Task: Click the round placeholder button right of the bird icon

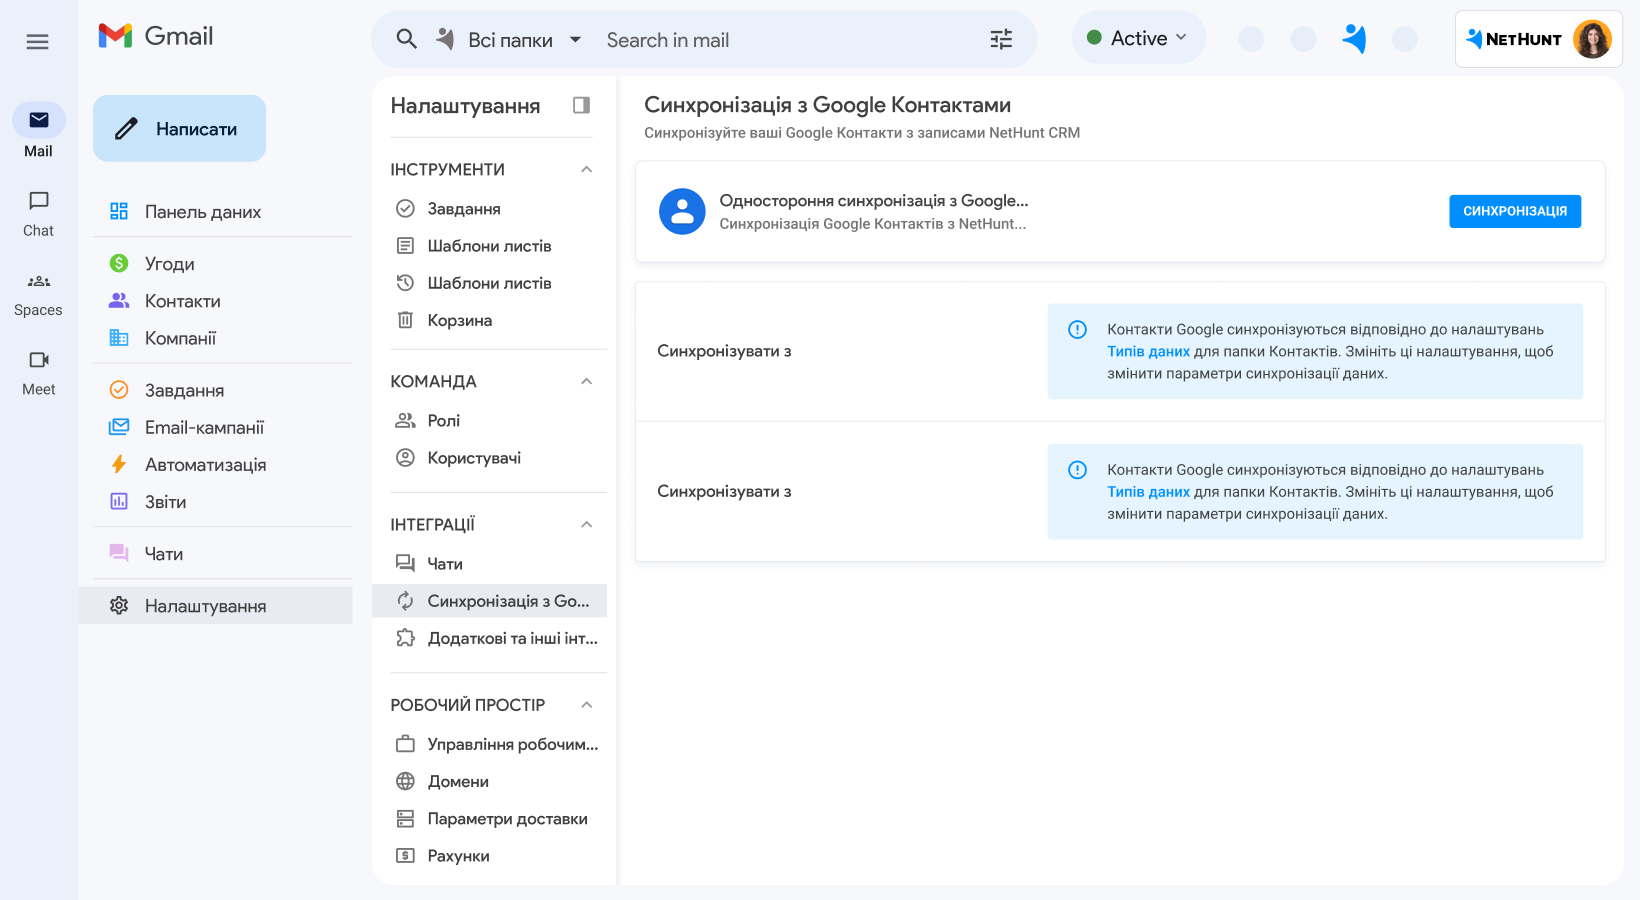Action: pos(1405,39)
